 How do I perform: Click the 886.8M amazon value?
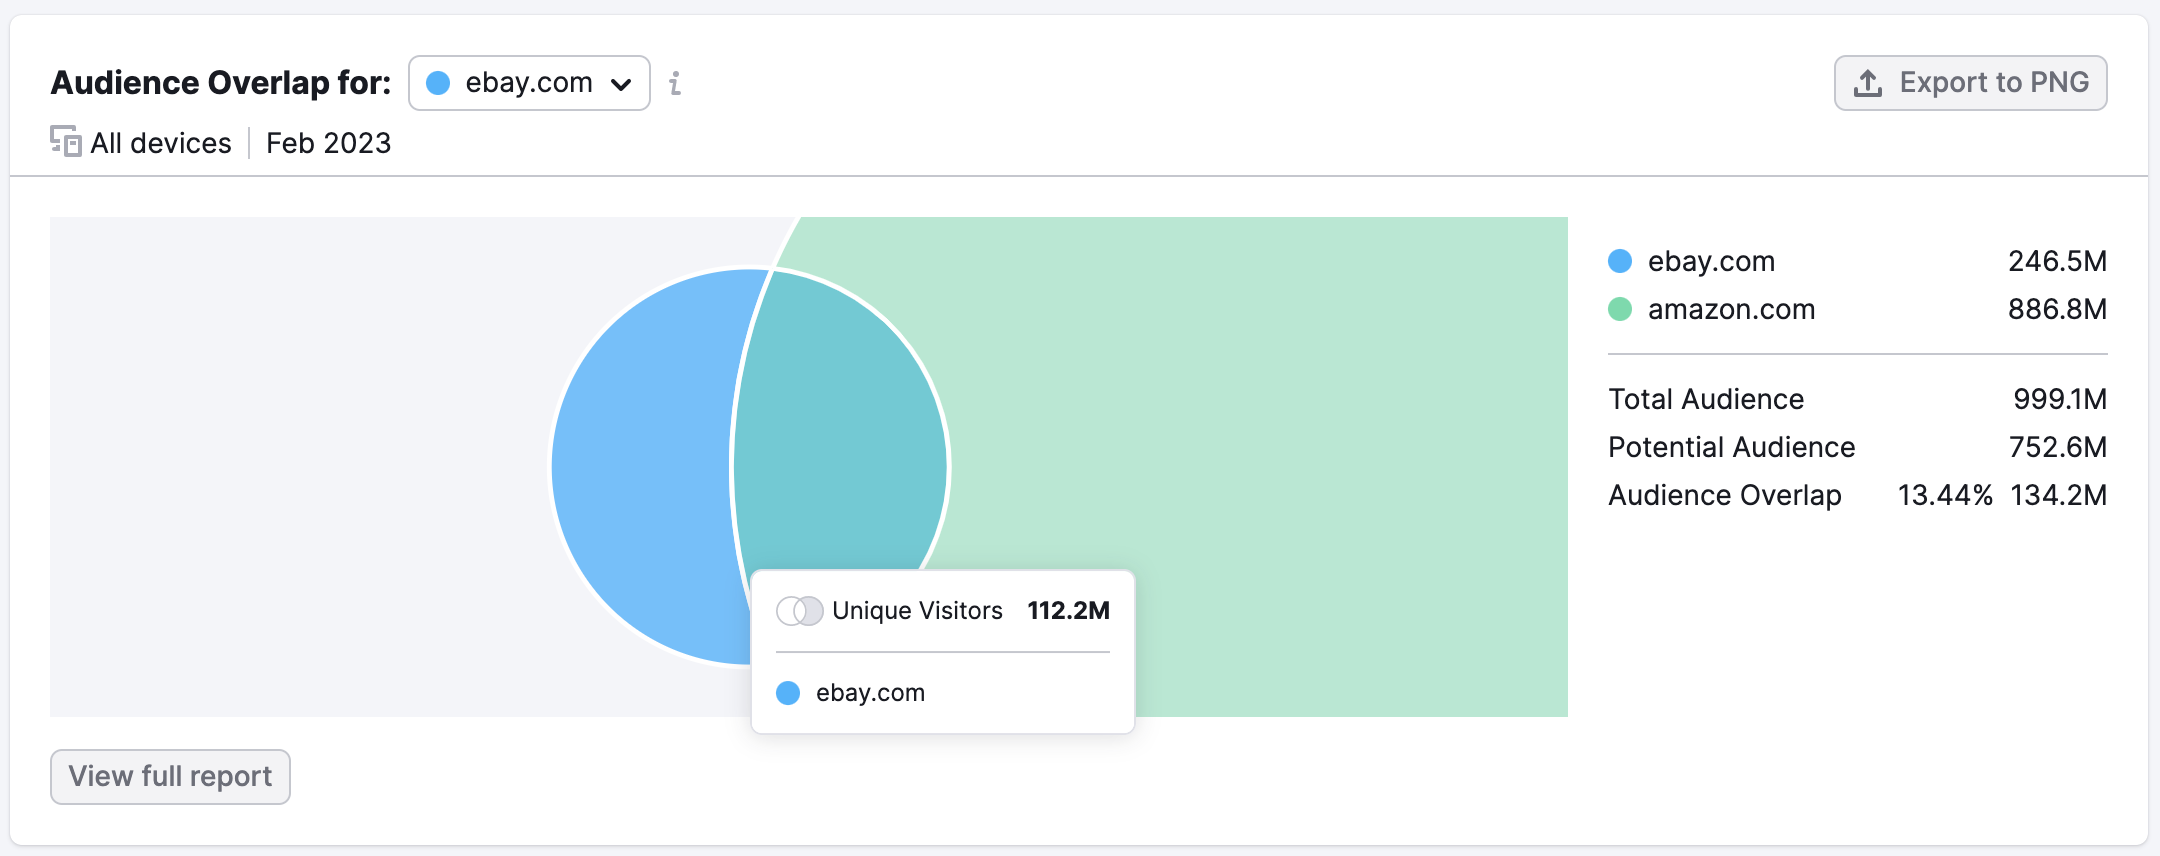click(2057, 309)
